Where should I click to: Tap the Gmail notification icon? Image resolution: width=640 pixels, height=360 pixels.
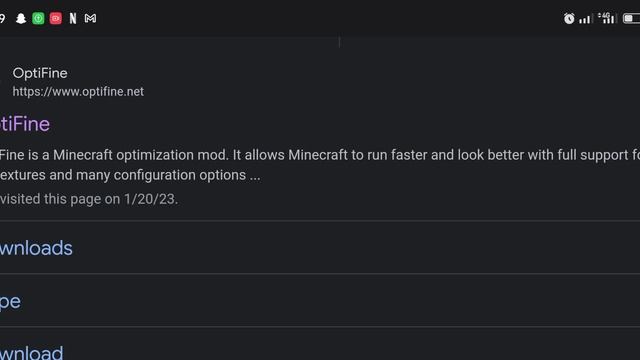click(x=90, y=18)
